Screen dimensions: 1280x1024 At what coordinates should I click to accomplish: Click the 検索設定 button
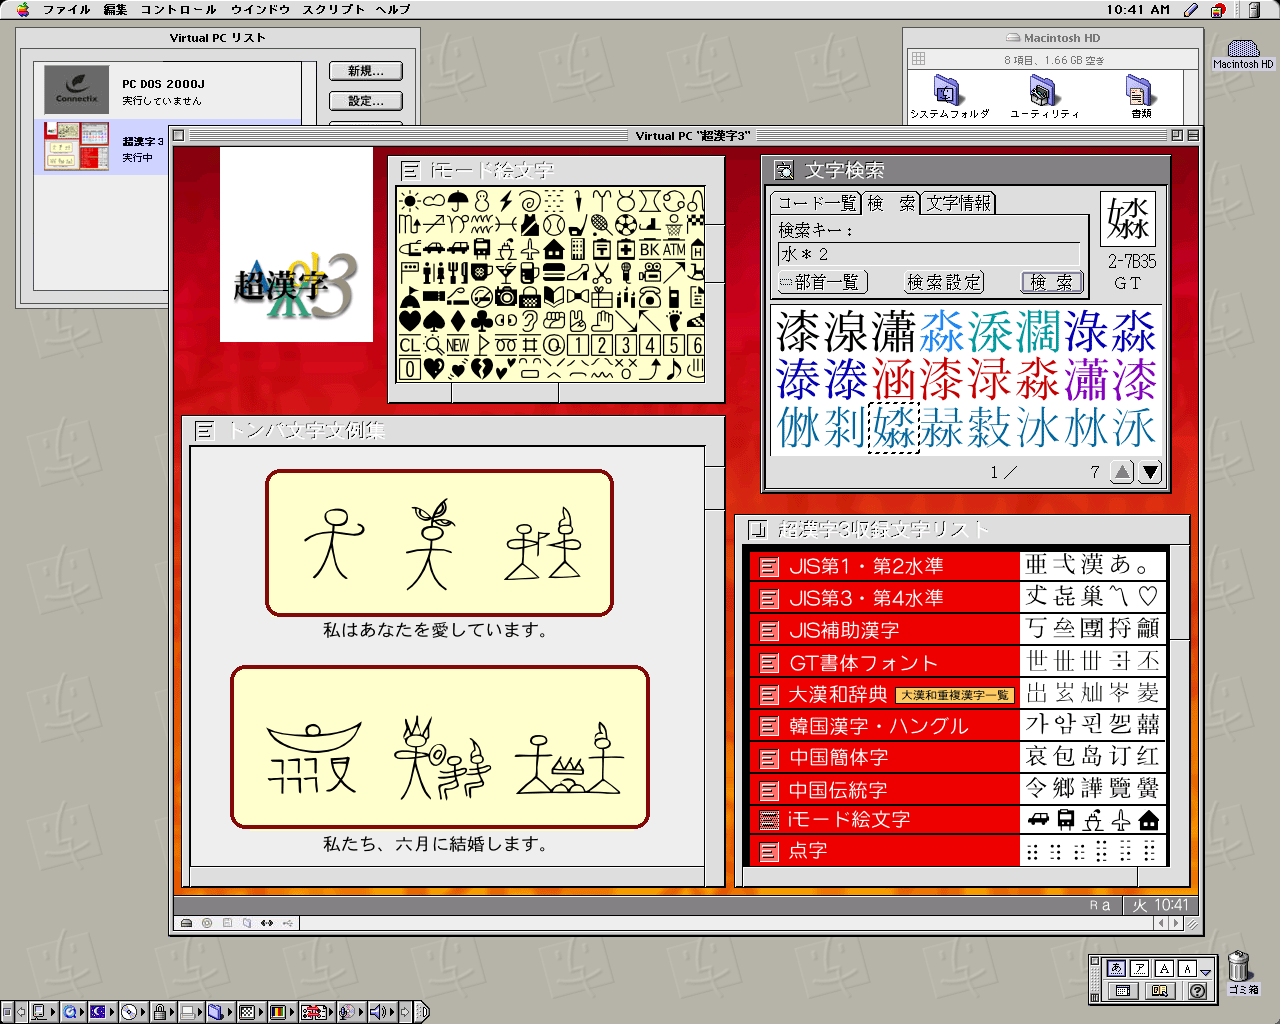944,283
